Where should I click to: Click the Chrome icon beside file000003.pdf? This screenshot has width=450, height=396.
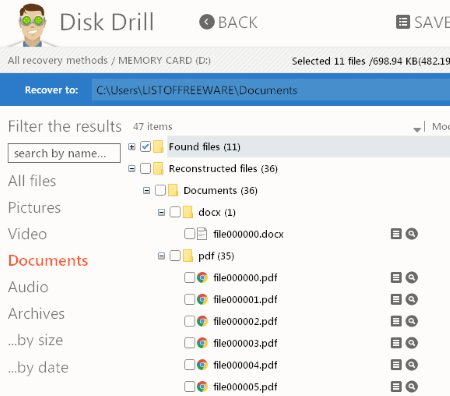pos(202,343)
